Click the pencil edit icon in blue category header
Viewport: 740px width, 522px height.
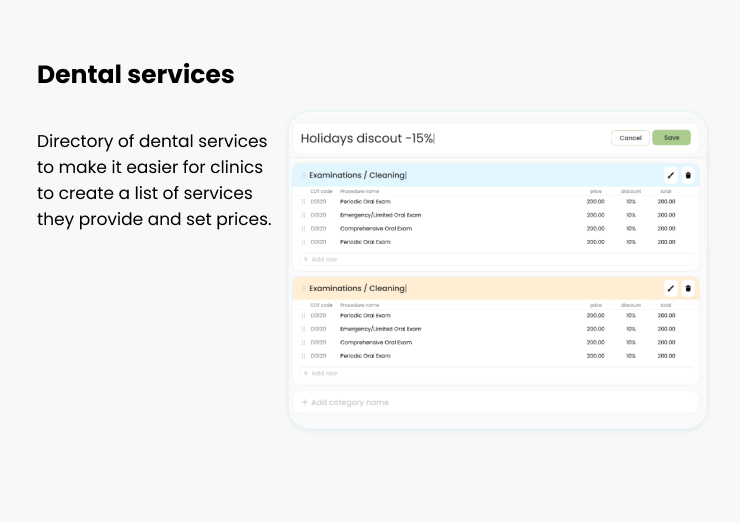pyautogui.click(x=671, y=175)
